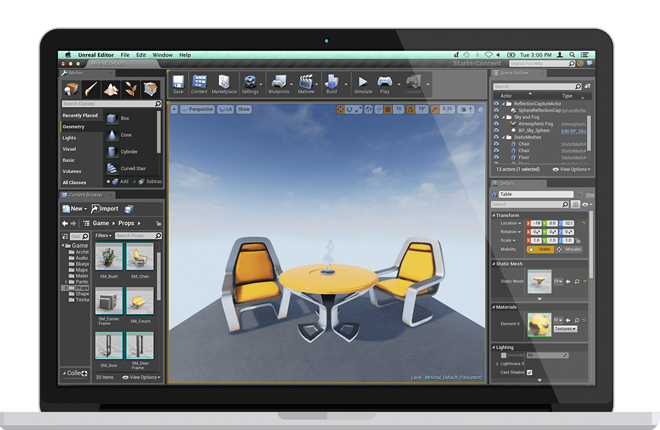Screen dimensions: 660x430
Task: Open the Marketplace from the toolbar
Action: click(224, 84)
